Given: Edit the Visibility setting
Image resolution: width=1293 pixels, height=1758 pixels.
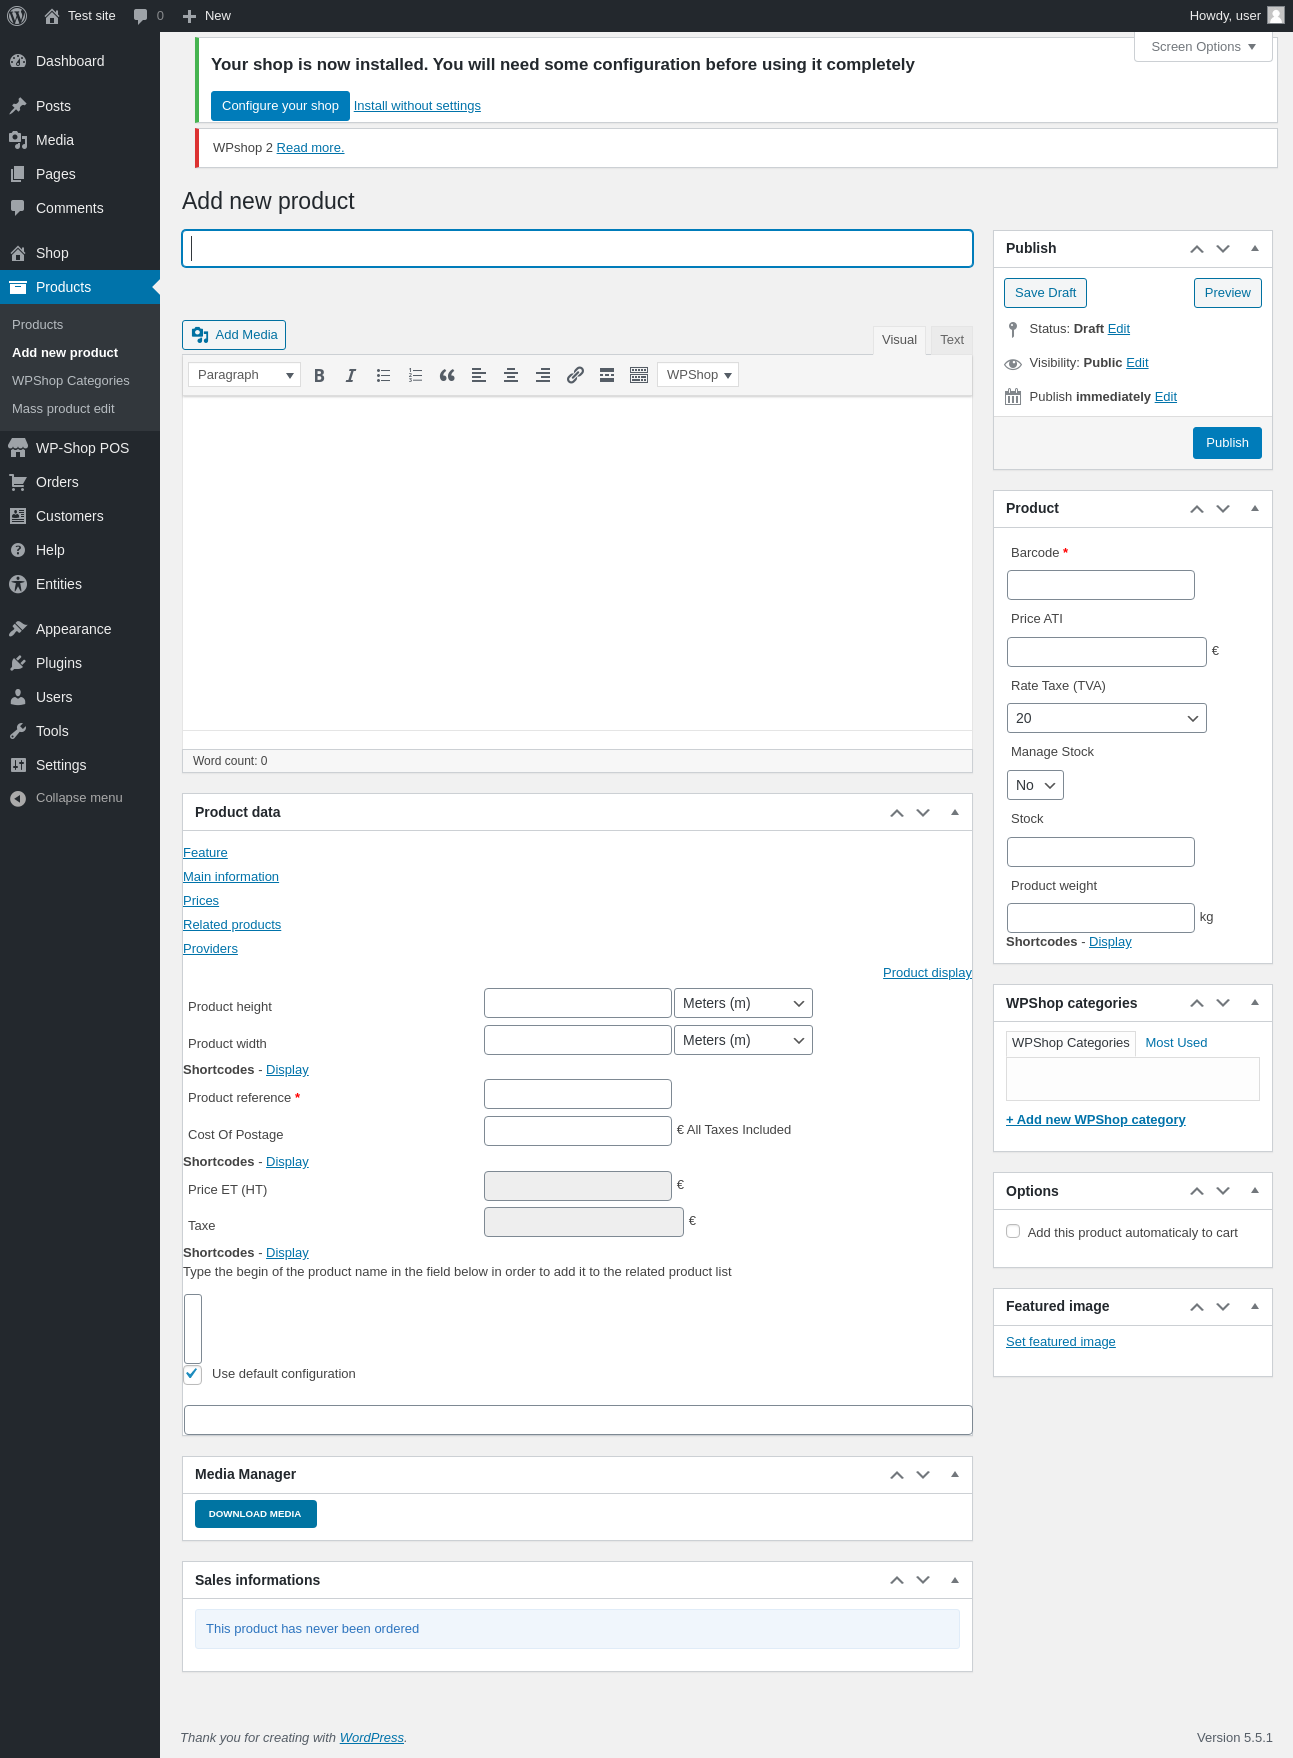Looking at the screenshot, I should point(1137,363).
